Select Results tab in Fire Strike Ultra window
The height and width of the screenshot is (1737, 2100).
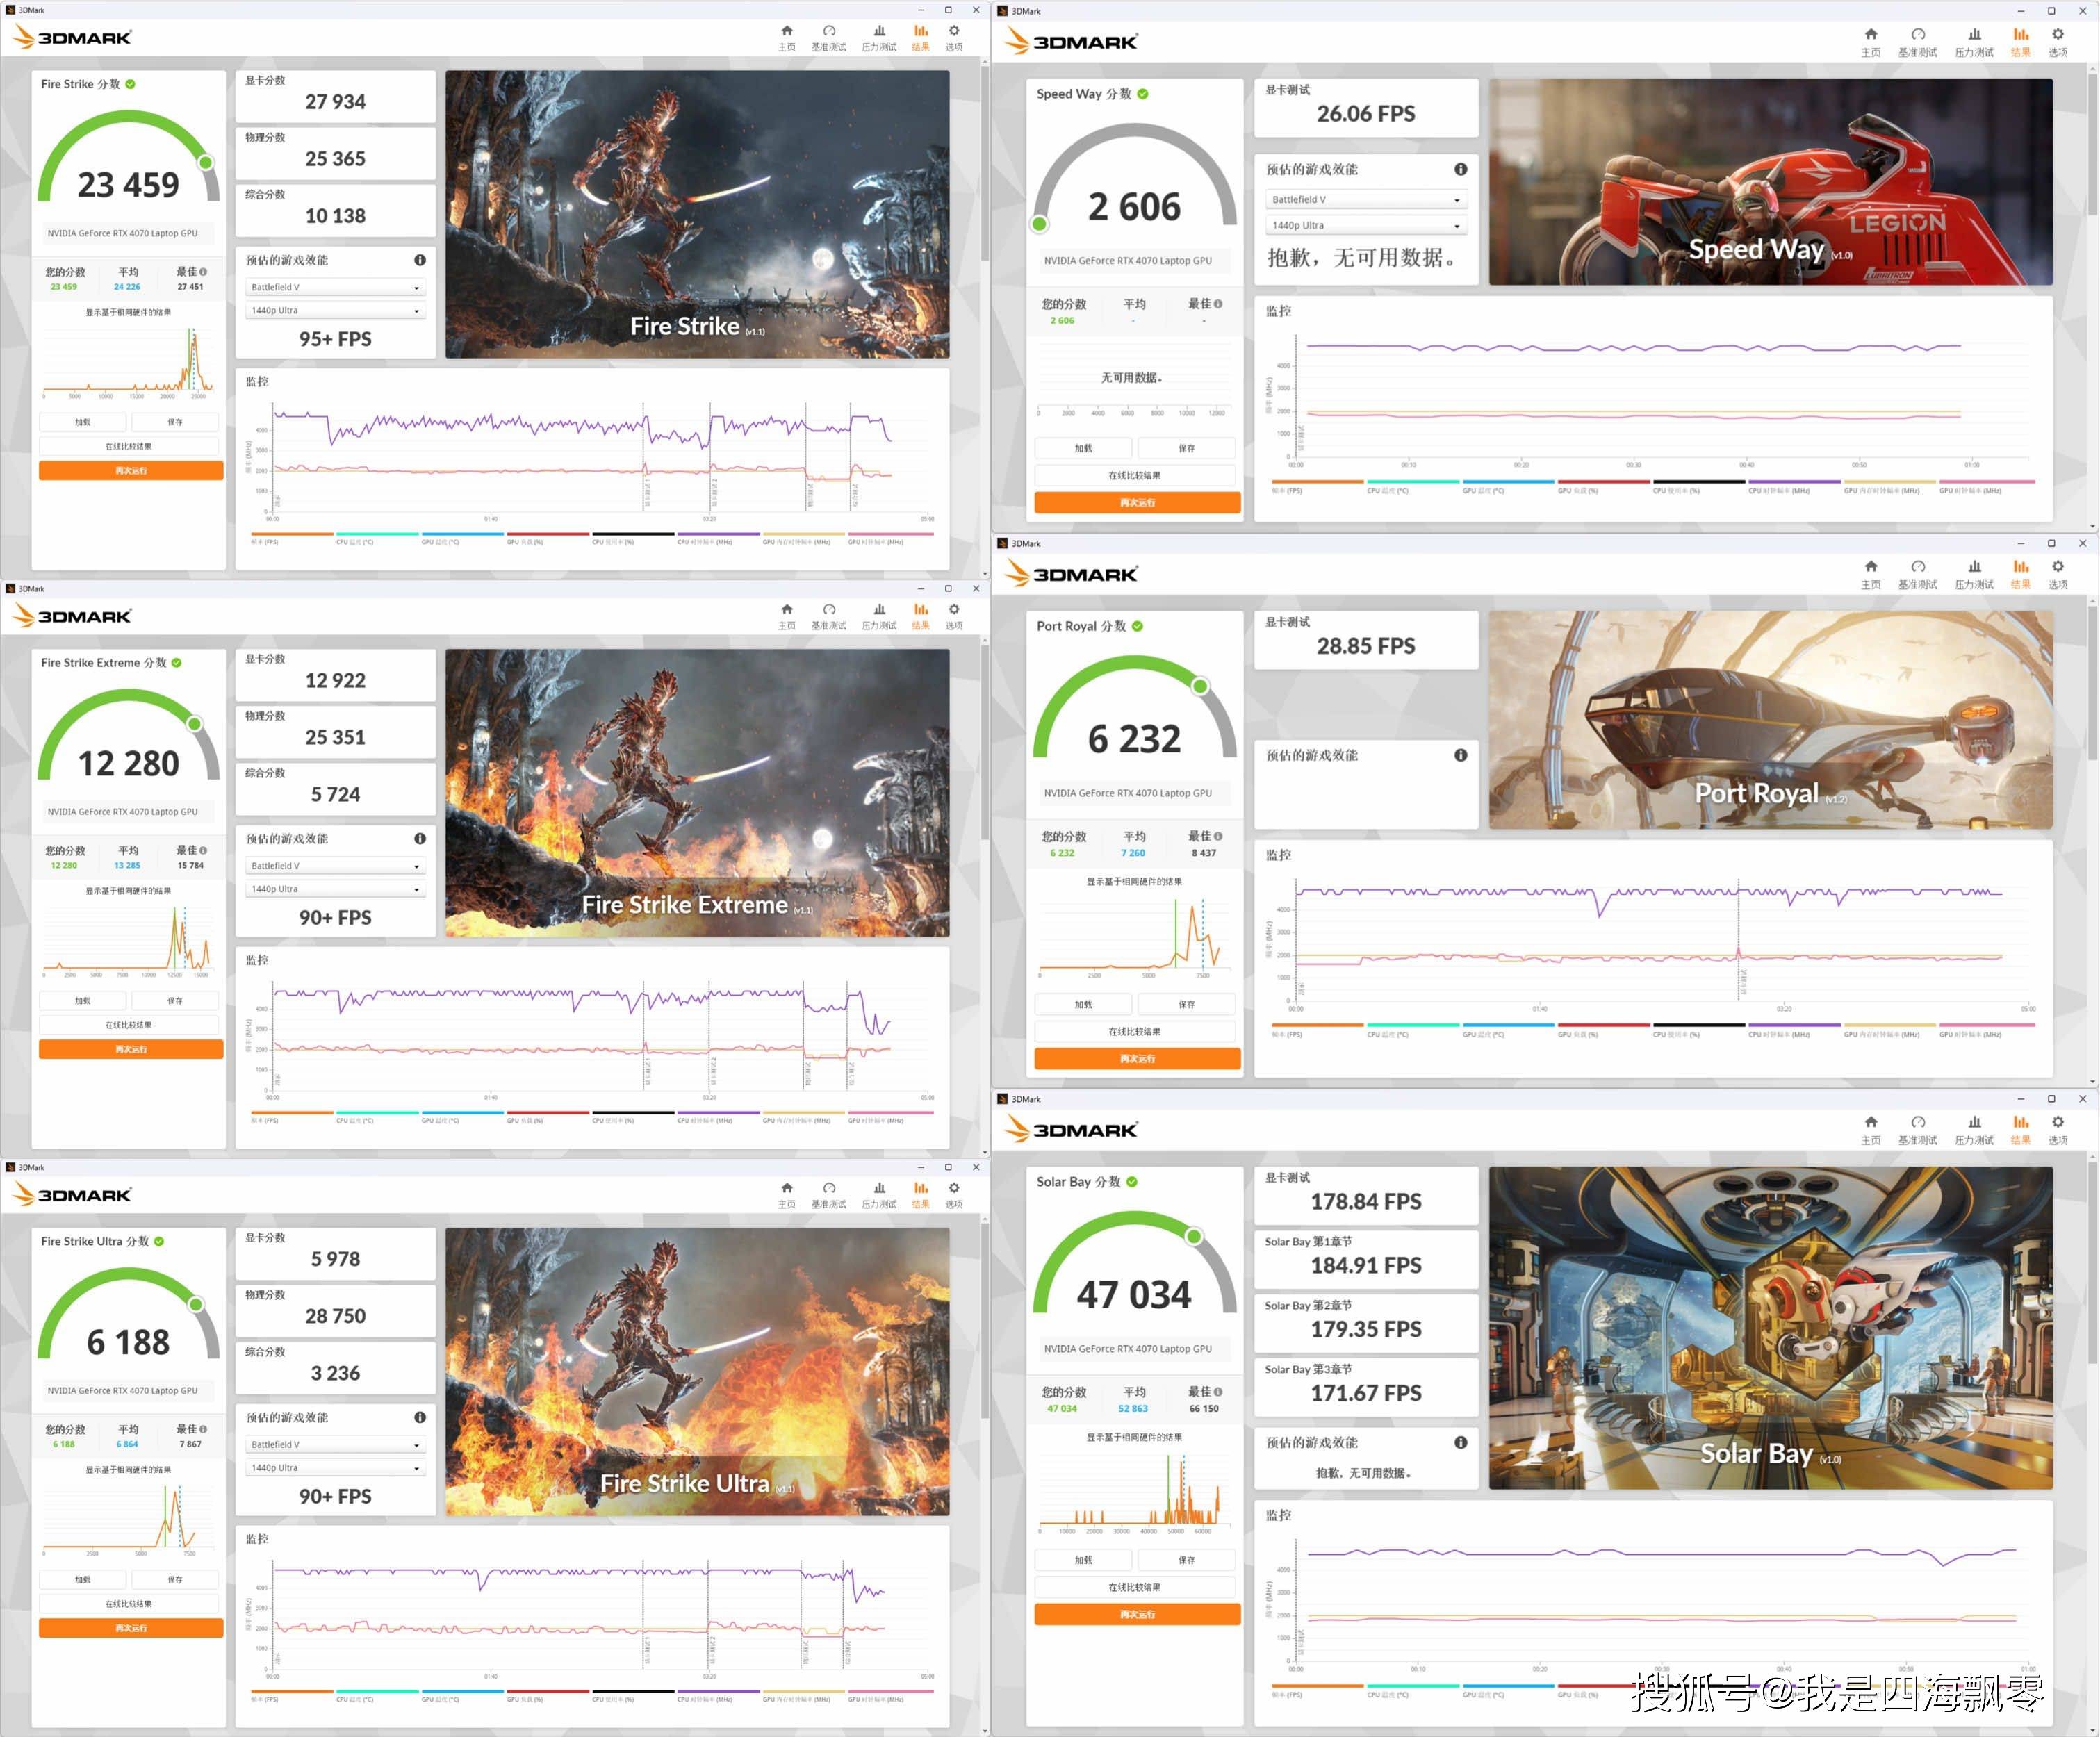[x=920, y=1195]
